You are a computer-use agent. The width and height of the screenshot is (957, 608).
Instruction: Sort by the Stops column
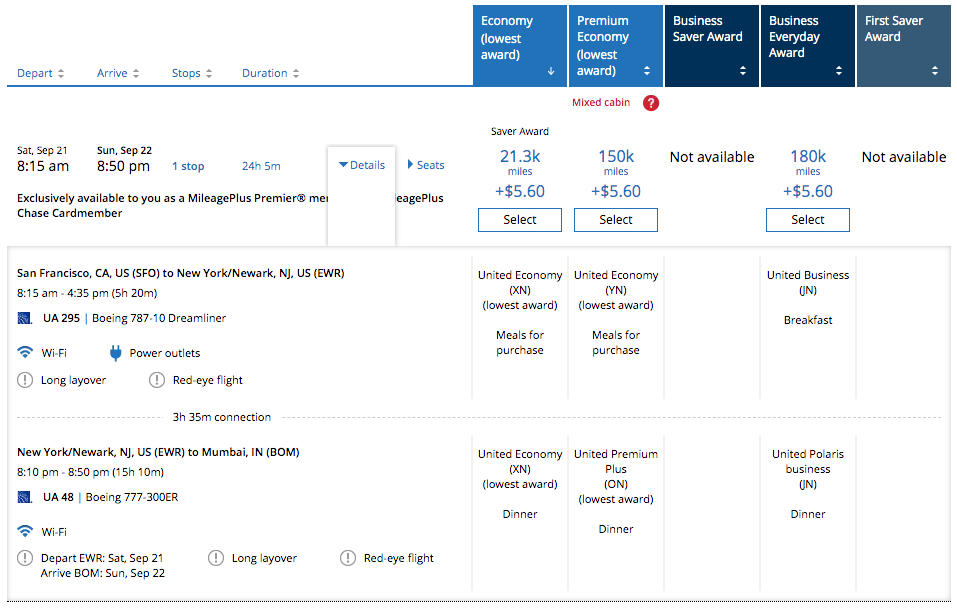192,73
